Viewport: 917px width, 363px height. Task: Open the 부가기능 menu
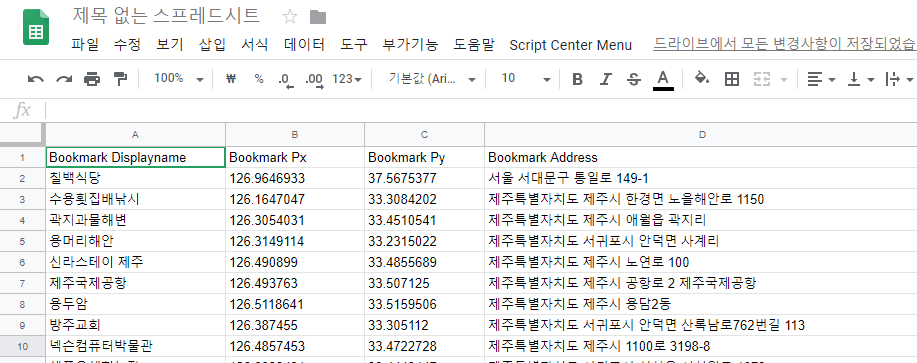click(410, 45)
